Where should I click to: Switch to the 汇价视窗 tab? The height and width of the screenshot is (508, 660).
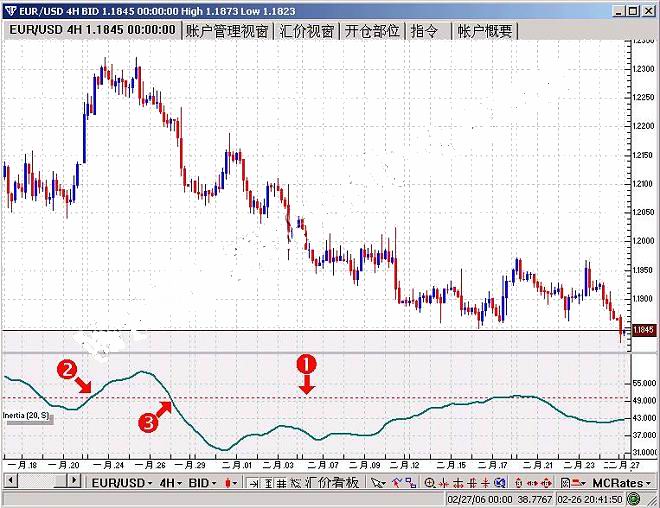pyautogui.click(x=305, y=31)
